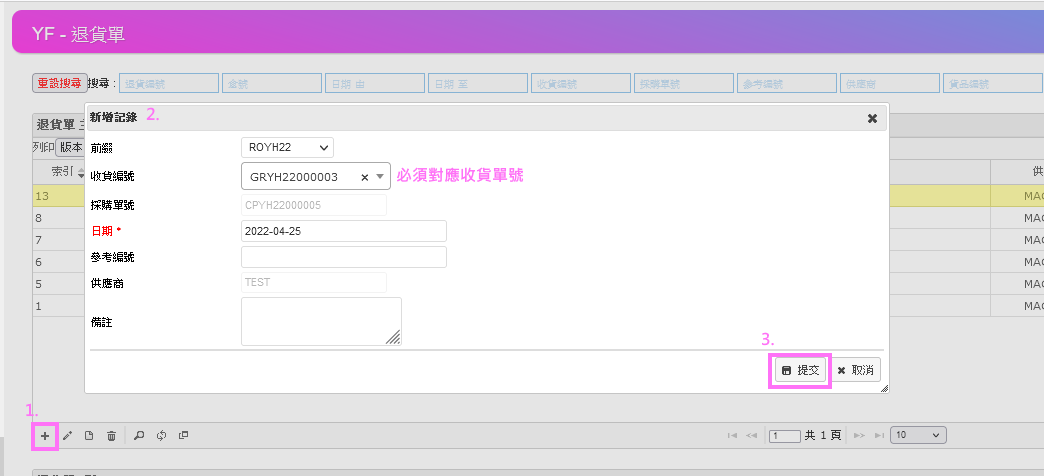Close the 新增記錄 dialog with X
Viewport: 1044px width, 476px height.
pos(872,119)
